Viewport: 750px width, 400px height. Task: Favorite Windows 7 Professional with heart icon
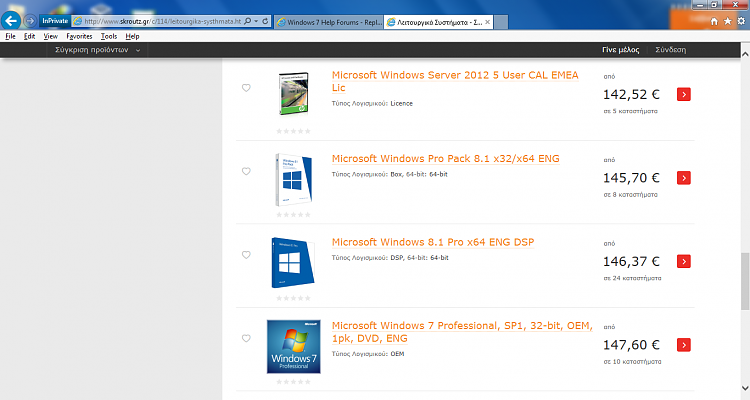point(246,338)
